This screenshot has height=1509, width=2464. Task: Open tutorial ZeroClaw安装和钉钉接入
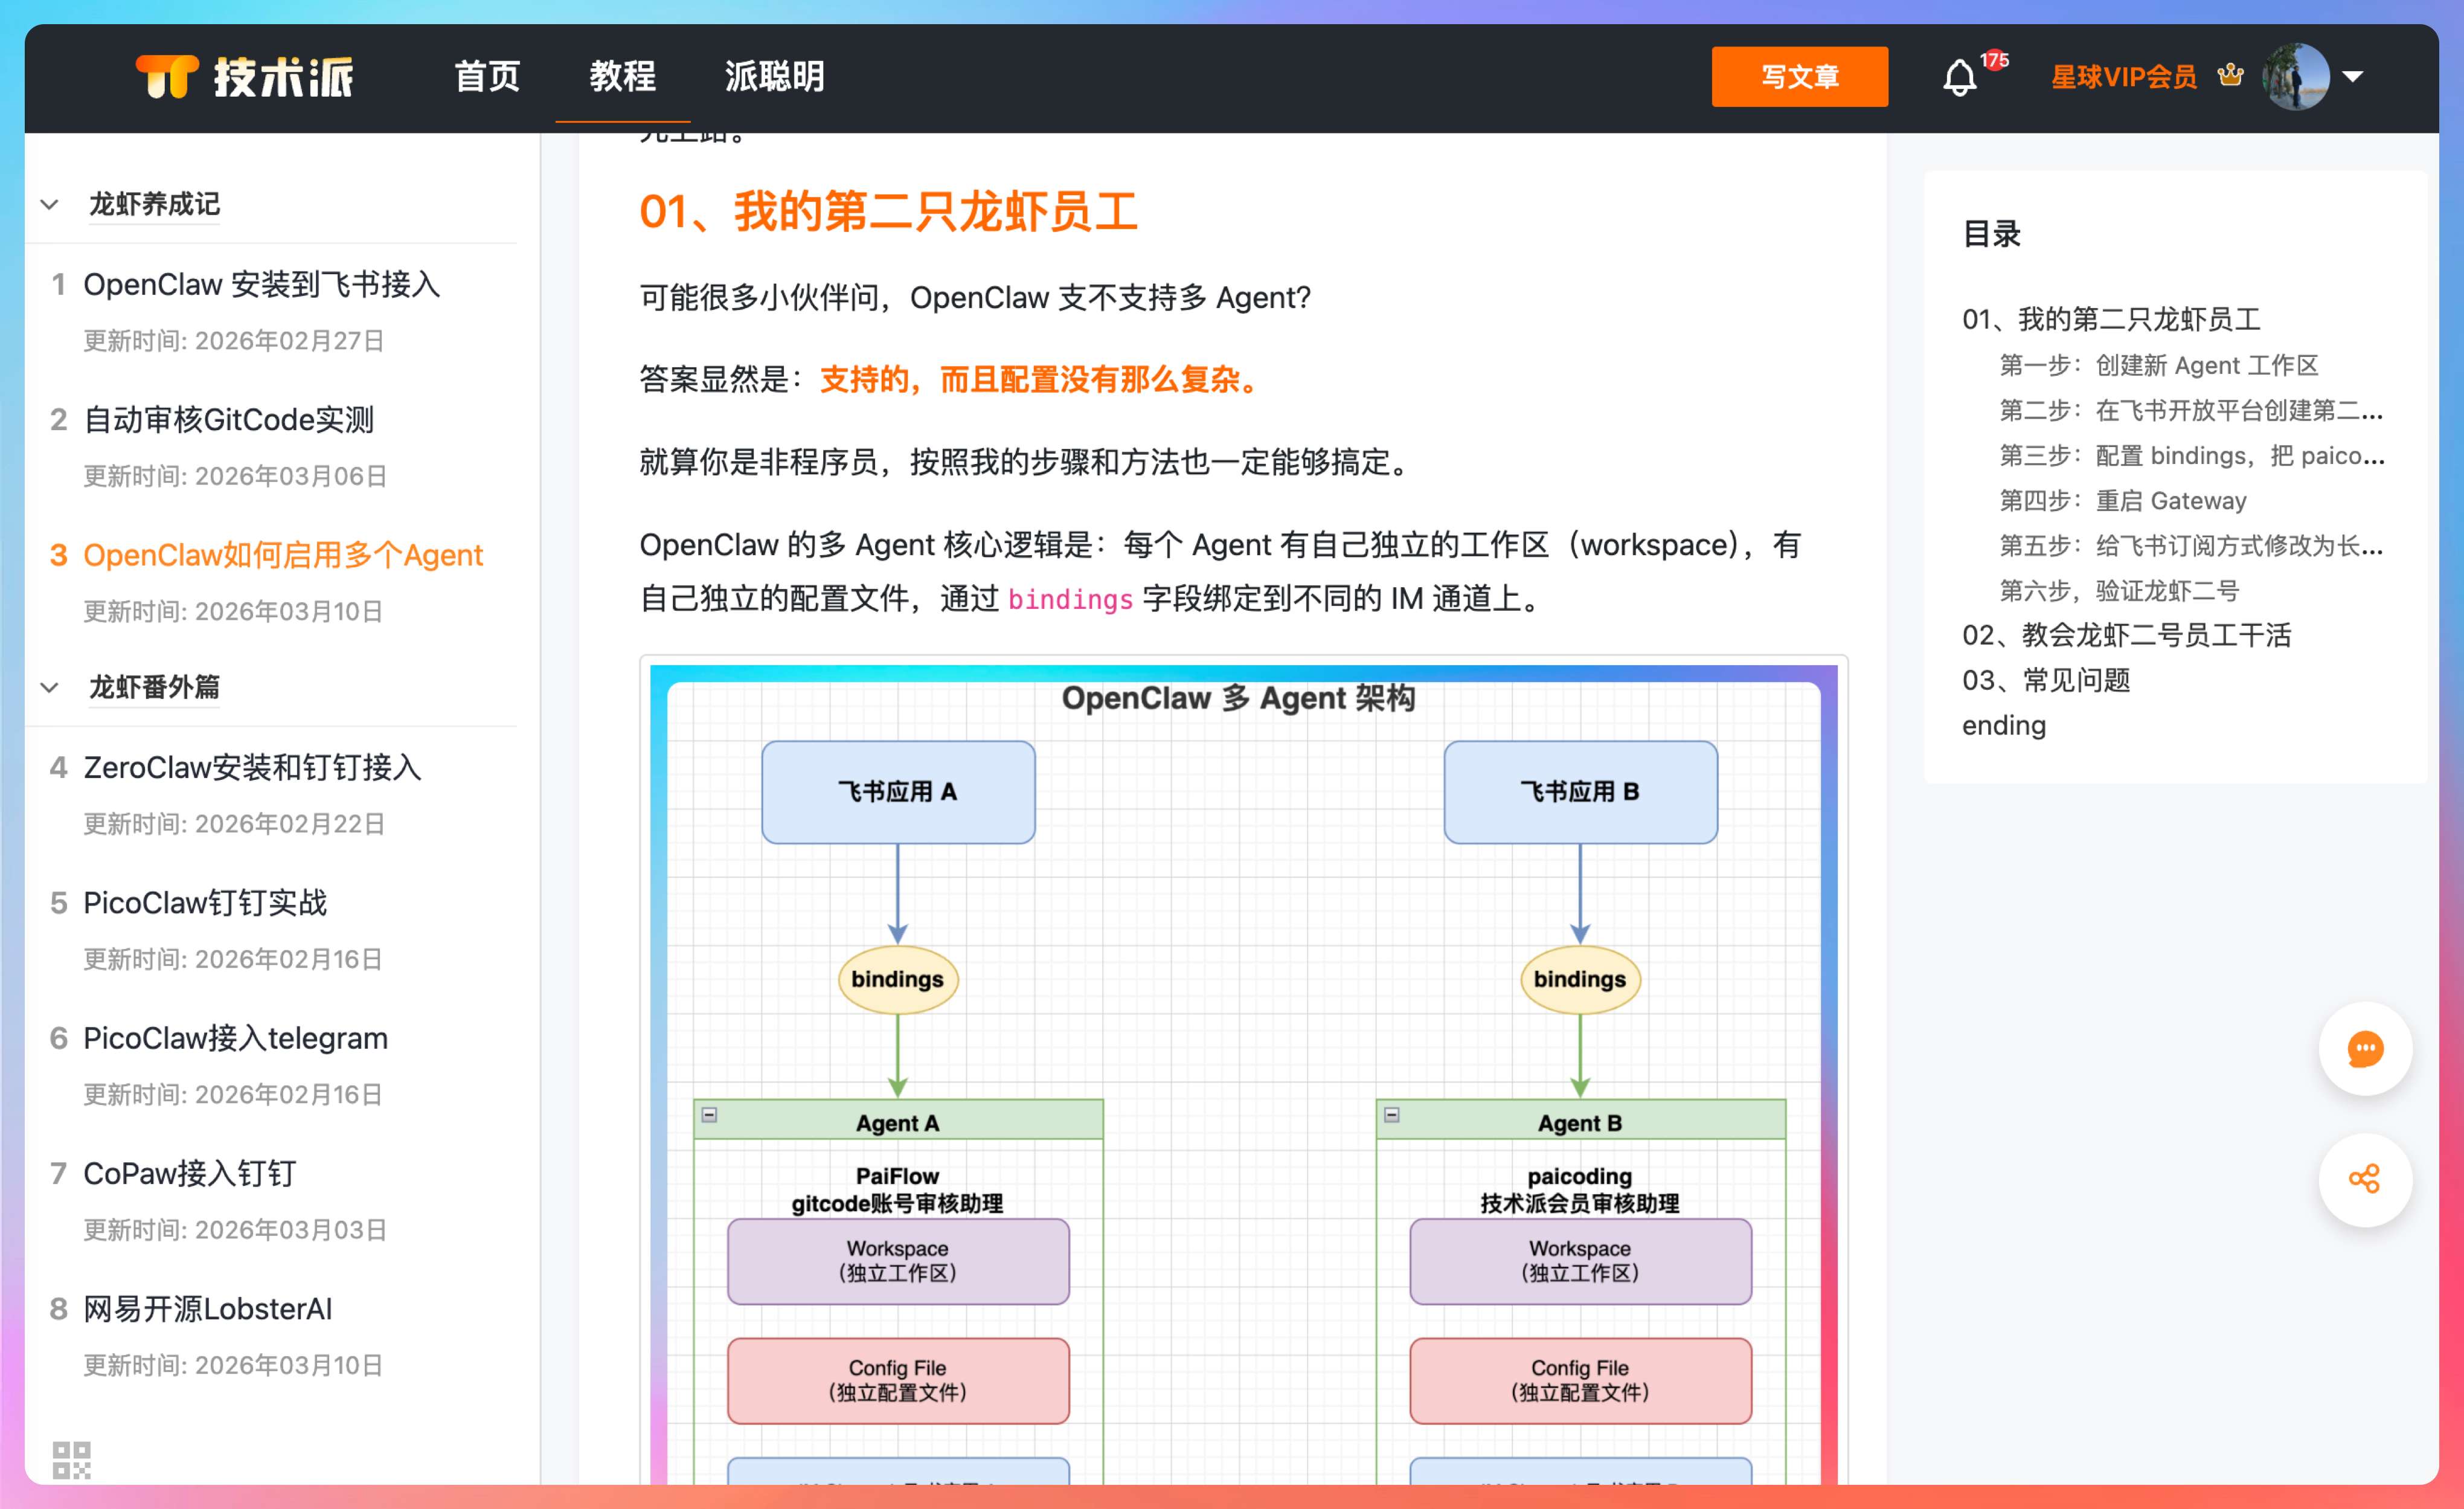point(252,768)
